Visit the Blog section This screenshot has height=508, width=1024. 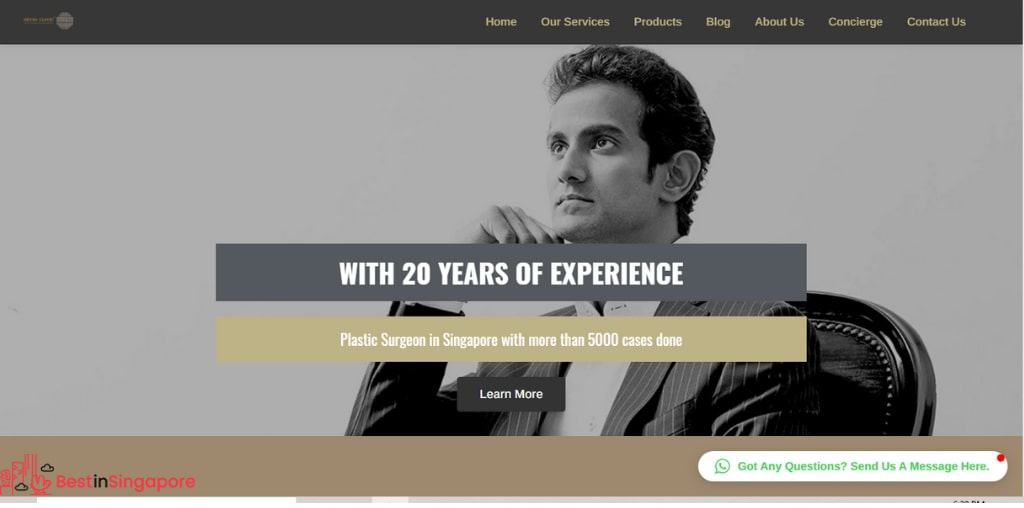718,22
